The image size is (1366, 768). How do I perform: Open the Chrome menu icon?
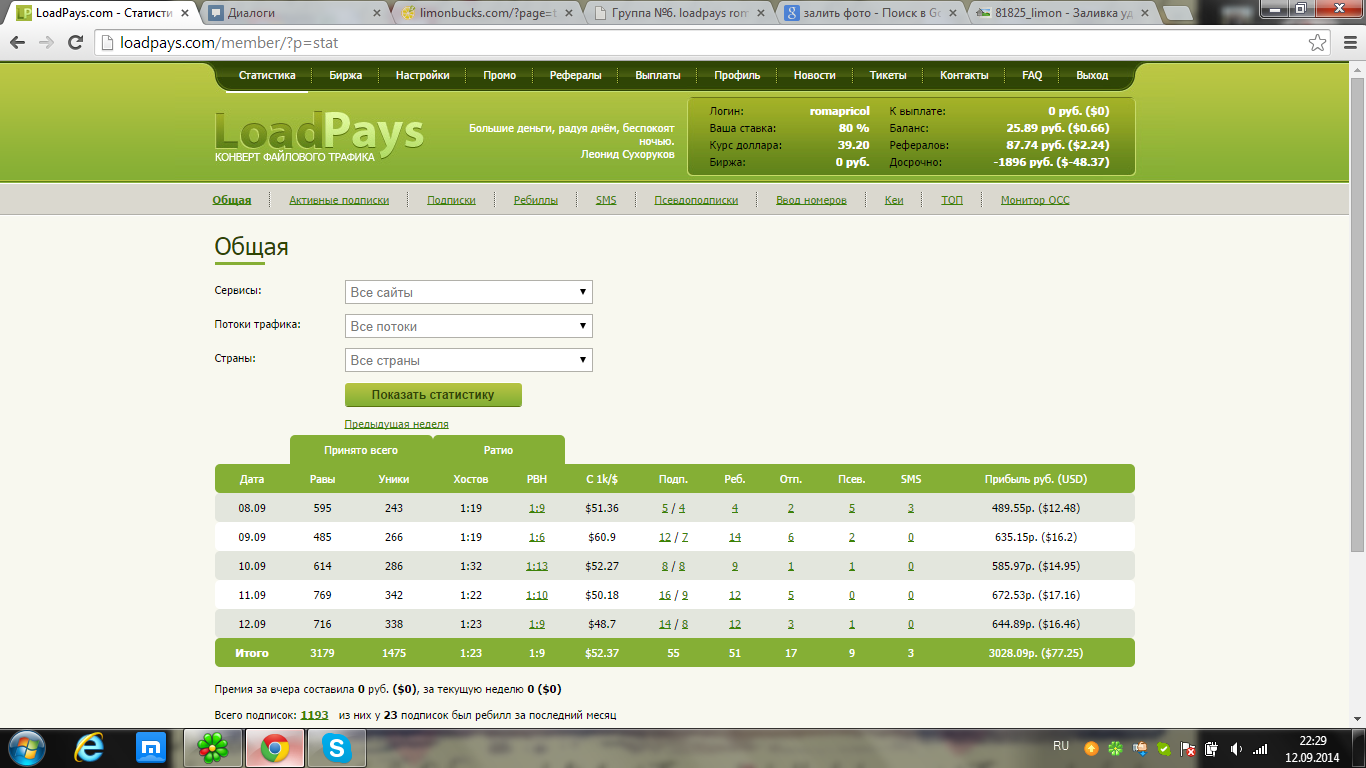(x=1346, y=43)
